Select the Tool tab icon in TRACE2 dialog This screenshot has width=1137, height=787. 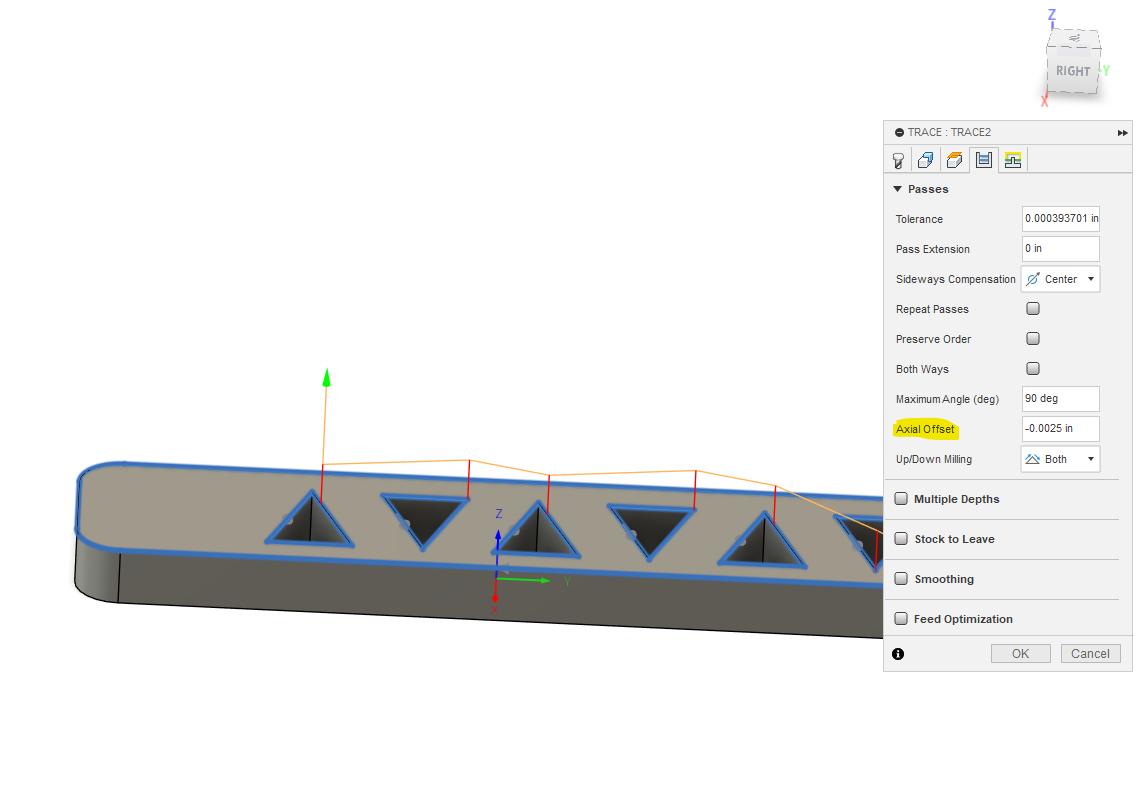(x=897, y=159)
